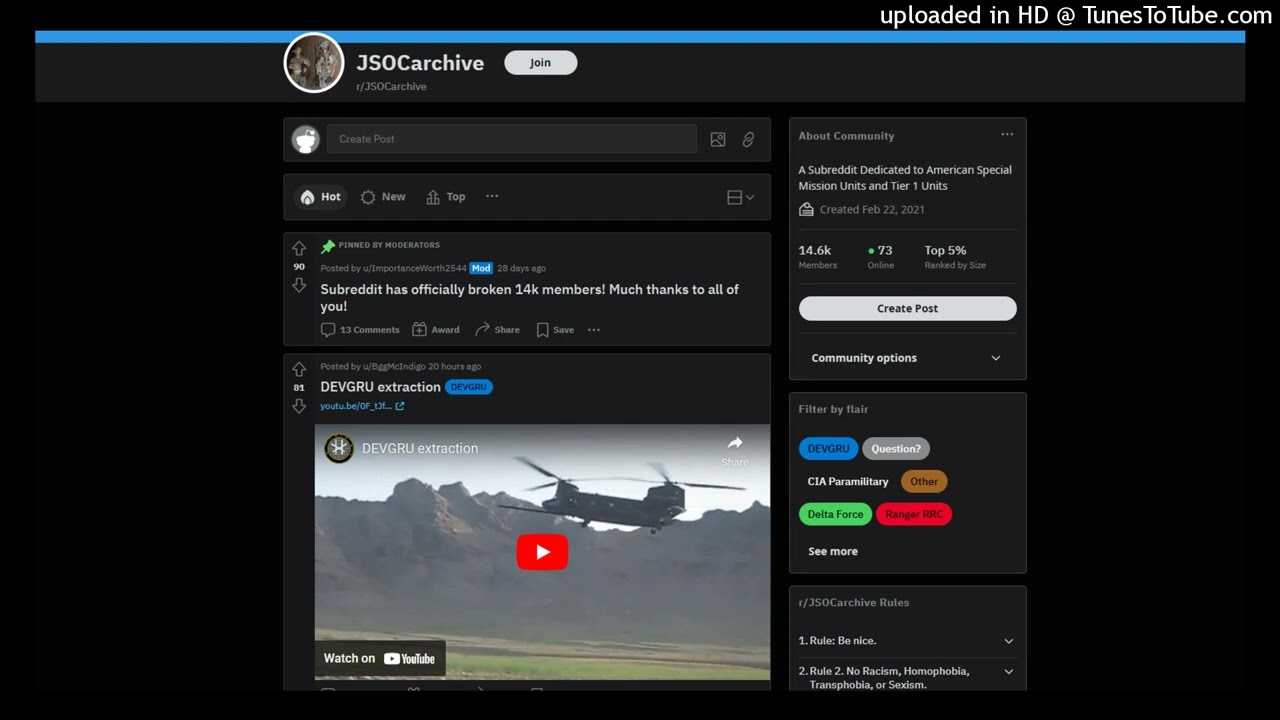1280x720 pixels.
Task: Expand rule 1 Be nice
Action: (x=907, y=641)
